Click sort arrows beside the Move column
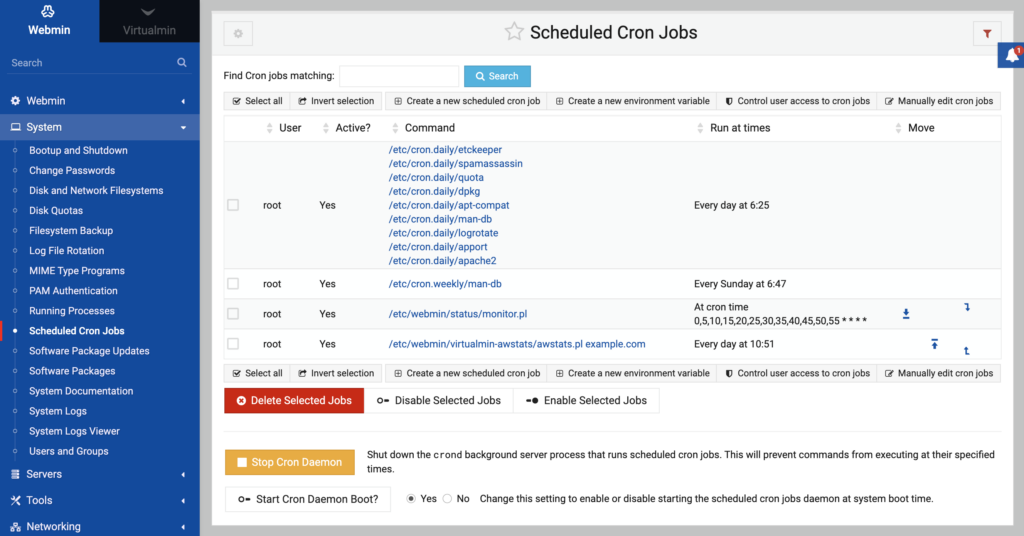 898,128
